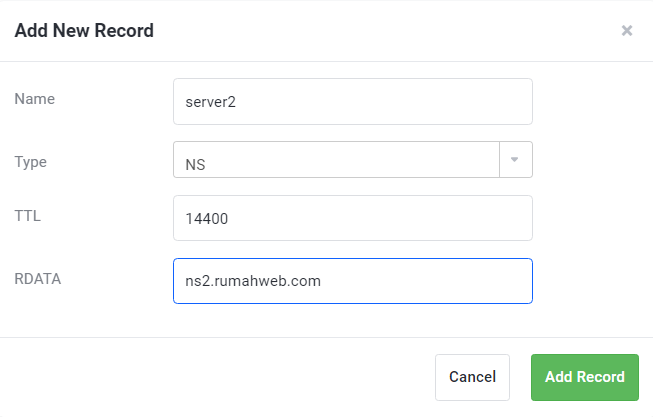
Task: Click the dropdown caret of the Type selector
Action: coord(516,160)
